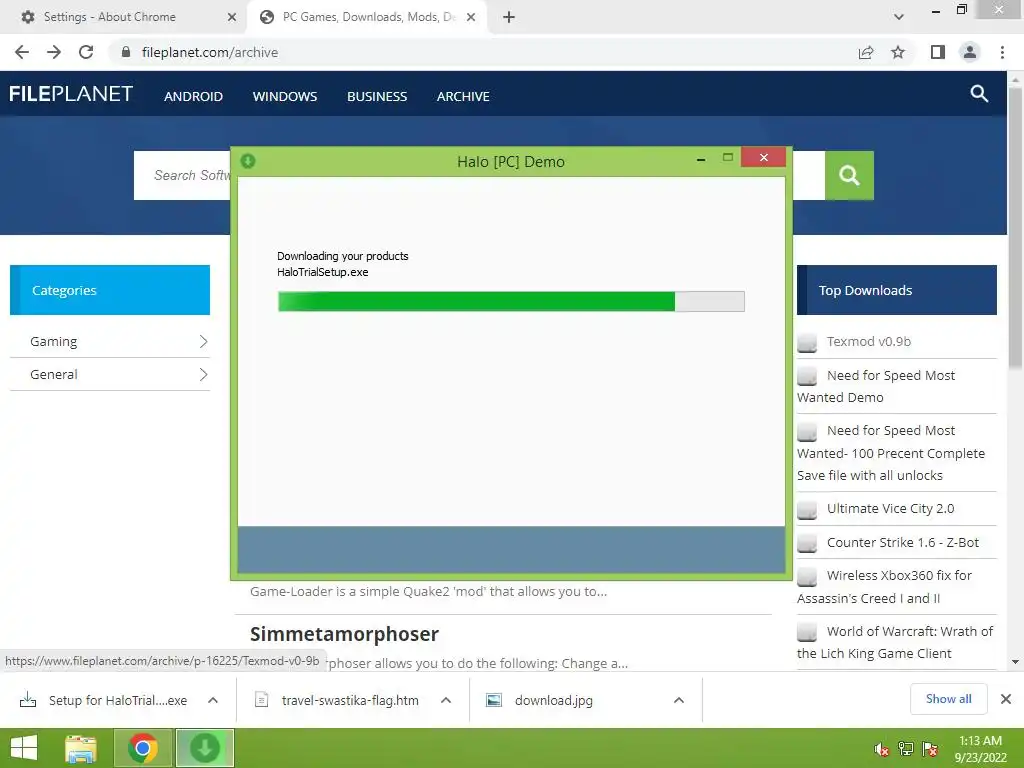Click the lock icon in address bar
The height and width of the screenshot is (768, 1024).
(126, 52)
